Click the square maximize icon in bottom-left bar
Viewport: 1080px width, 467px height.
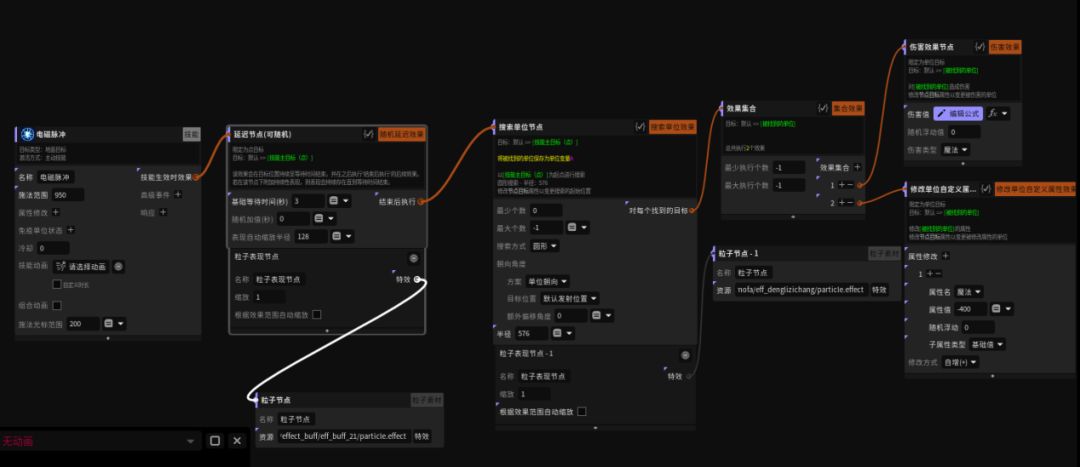tap(215, 441)
